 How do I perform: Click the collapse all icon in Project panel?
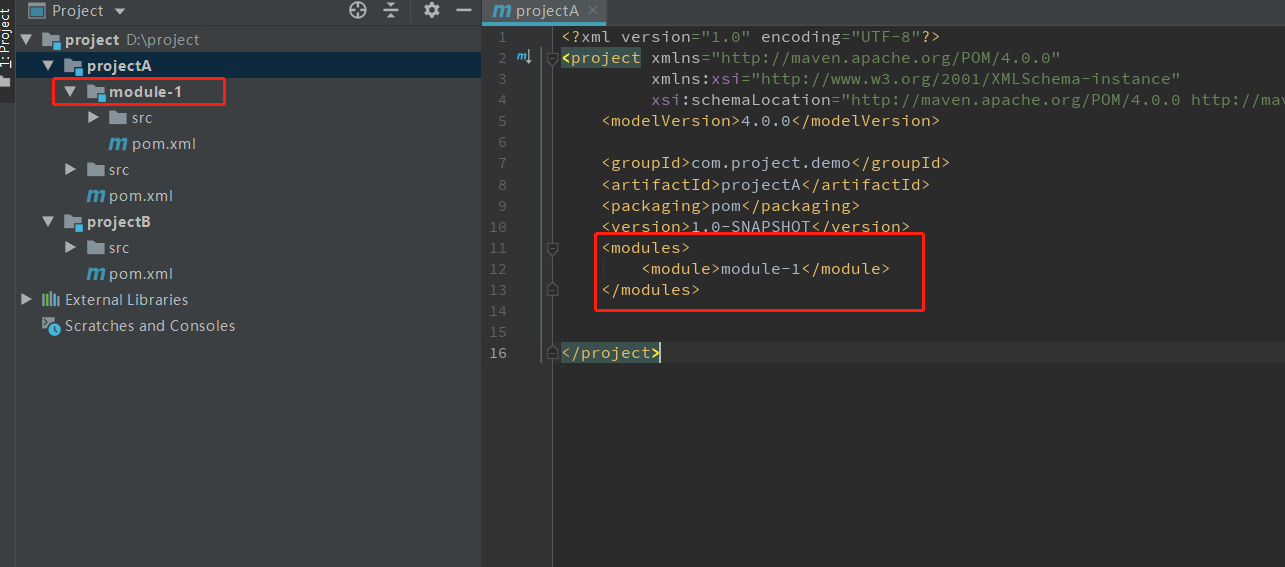point(391,10)
